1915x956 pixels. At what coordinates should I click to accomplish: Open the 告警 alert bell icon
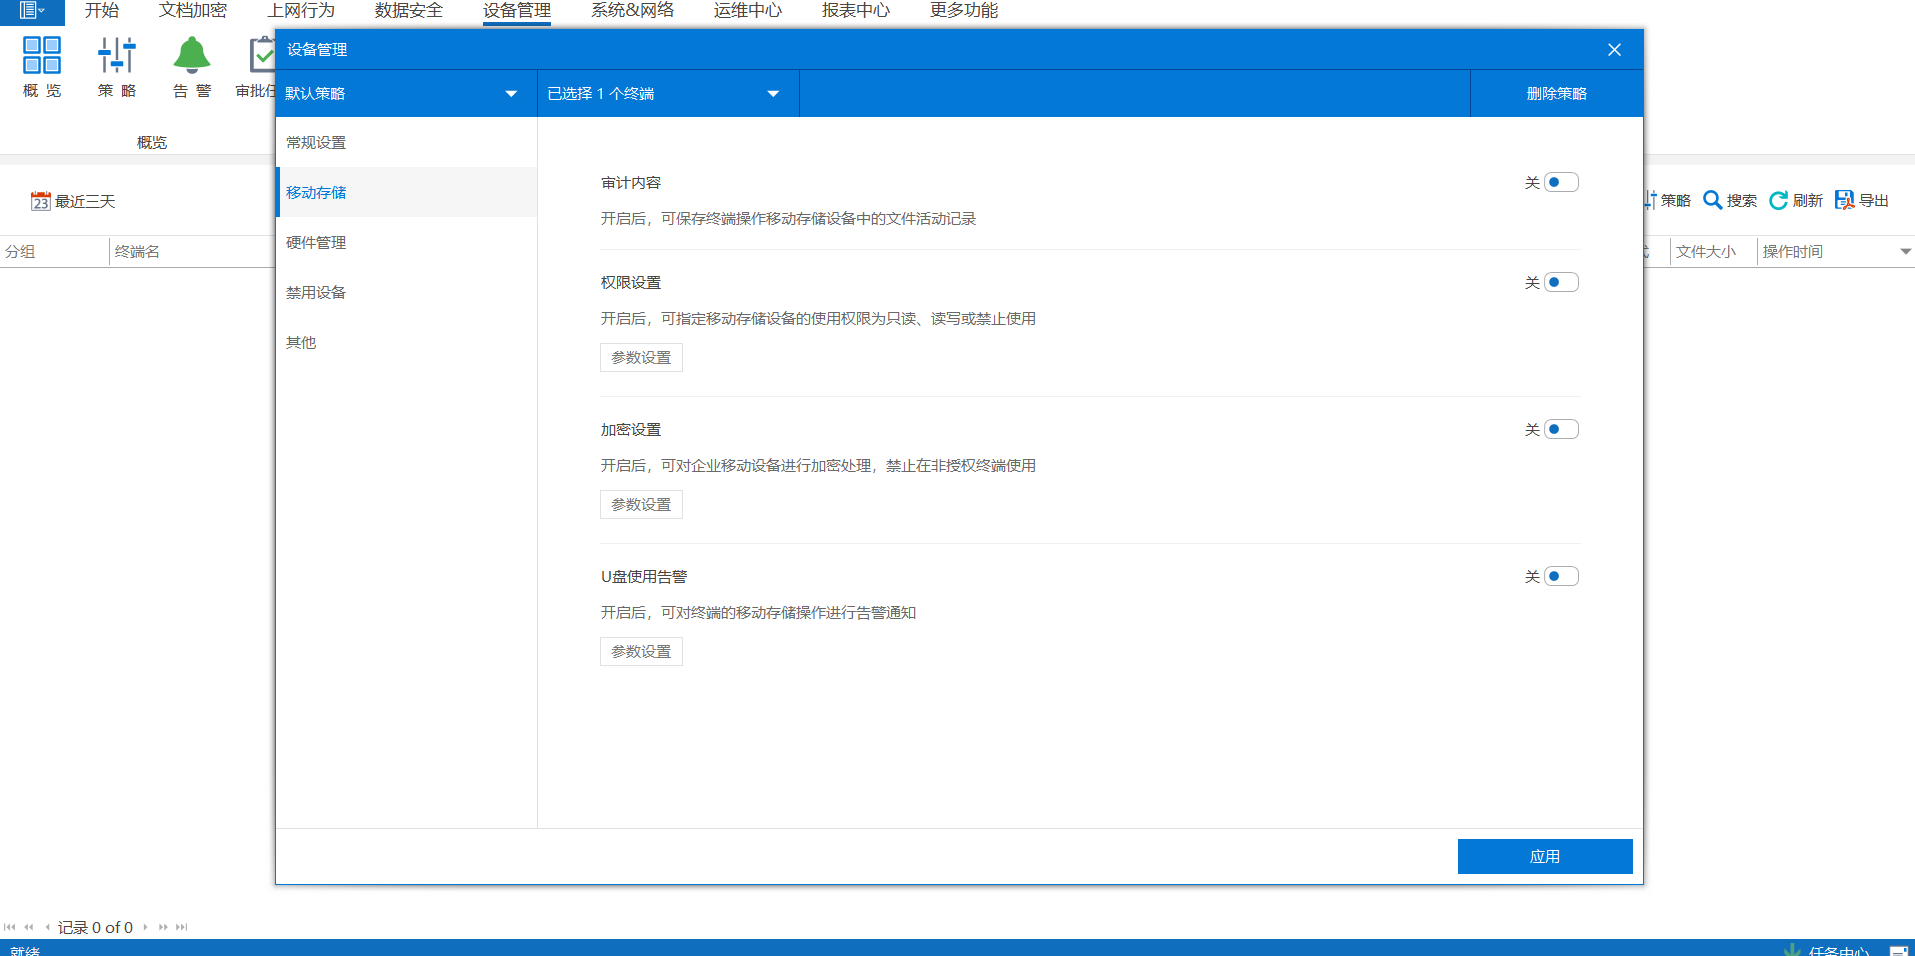pyautogui.click(x=191, y=56)
